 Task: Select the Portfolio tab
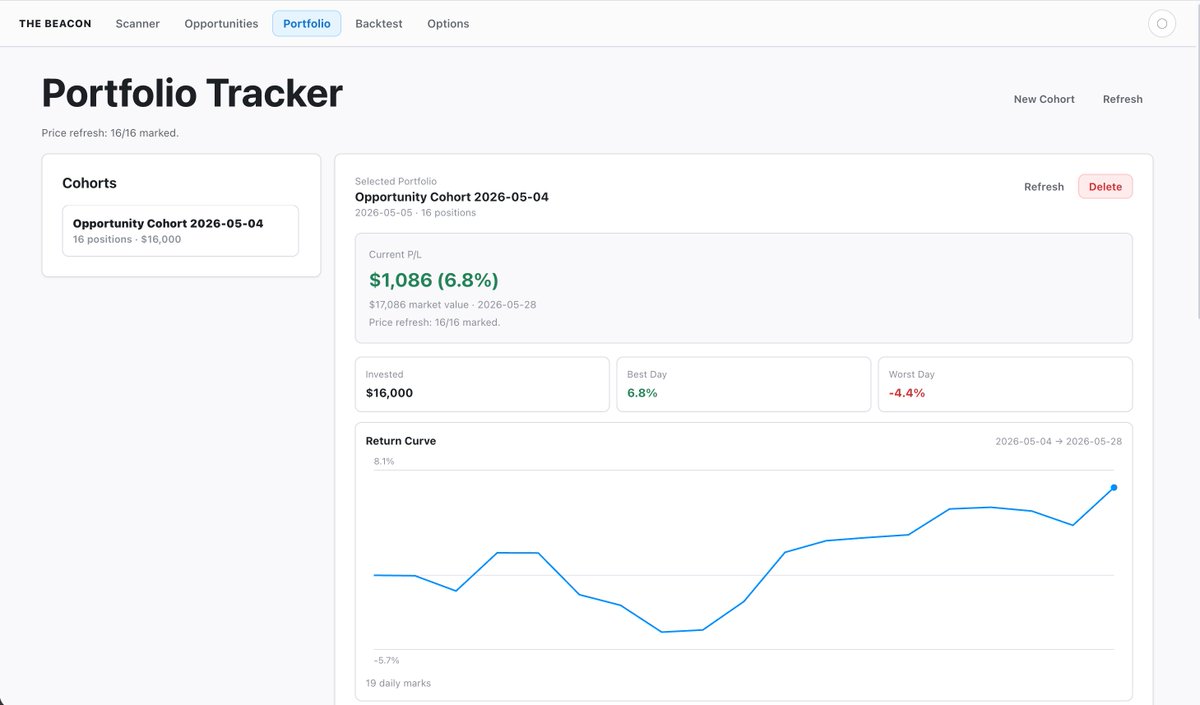tap(306, 23)
